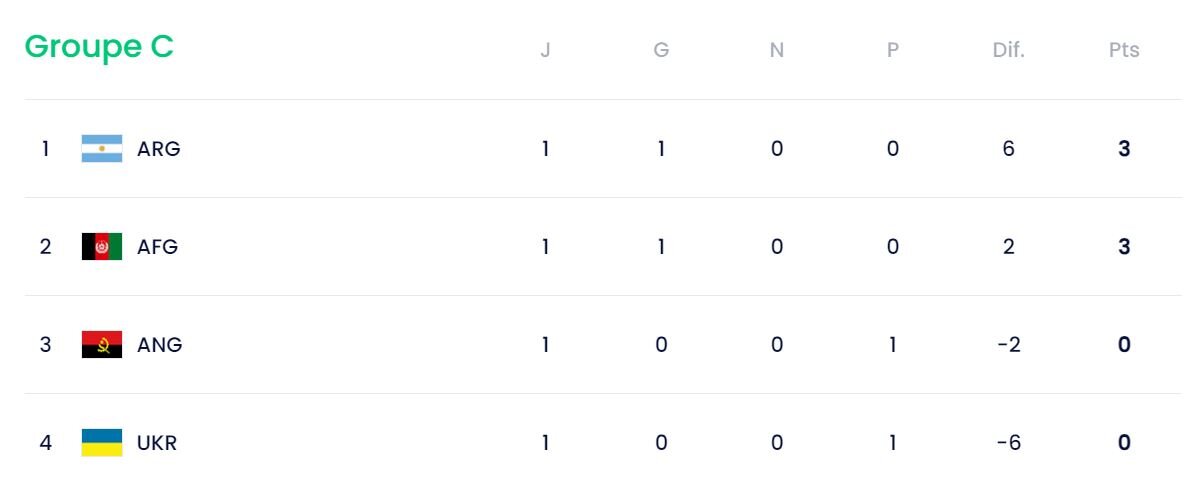
Task: Click Ukraine's goal difference value -6
Action: (1008, 443)
